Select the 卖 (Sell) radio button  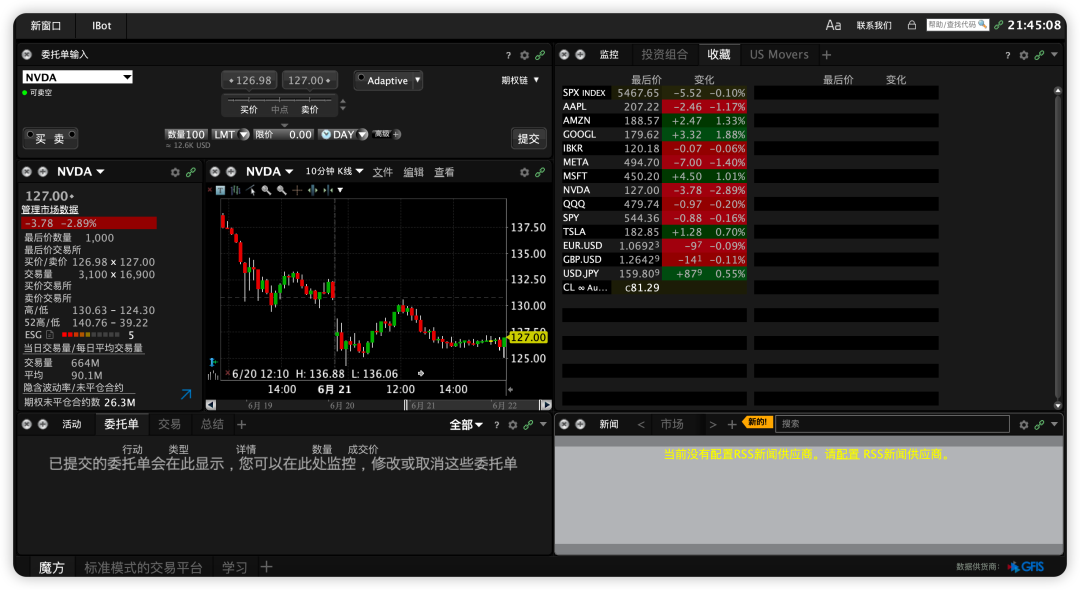click(x=71, y=134)
